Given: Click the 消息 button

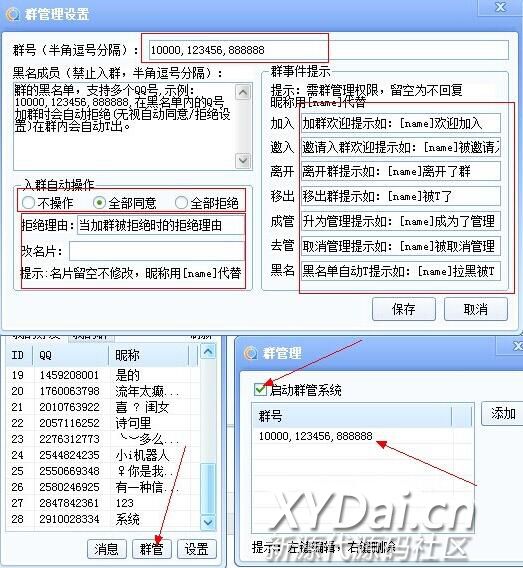Looking at the screenshot, I should [106, 549].
